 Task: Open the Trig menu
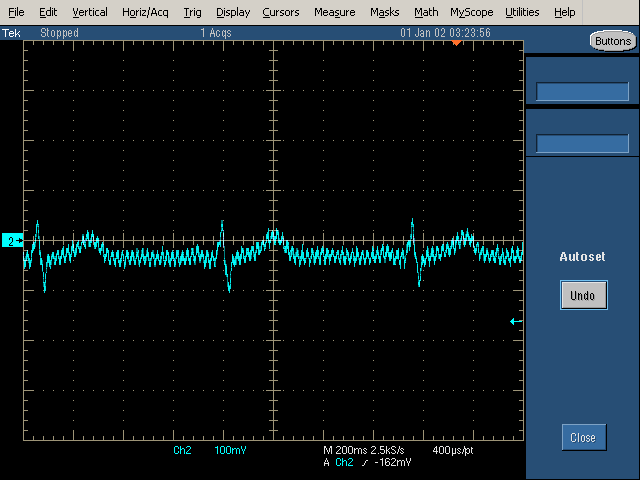point(192,12)
